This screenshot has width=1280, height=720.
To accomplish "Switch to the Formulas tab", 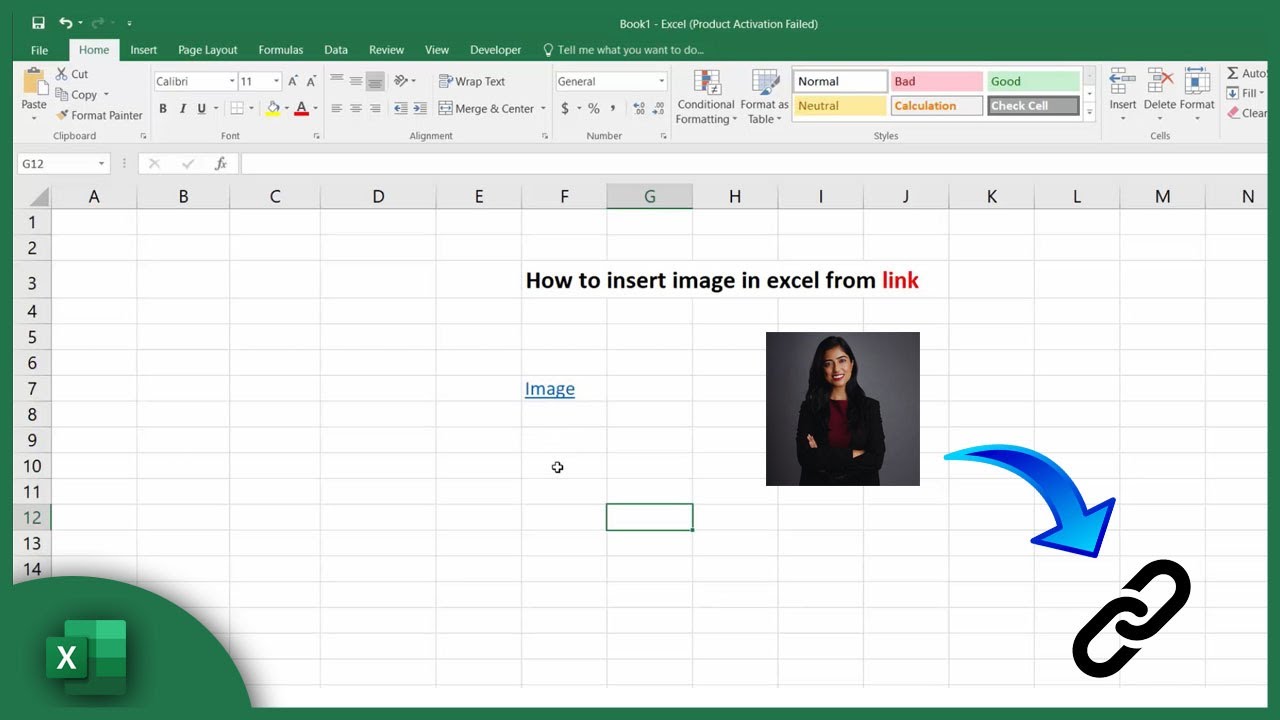I will [x=281, y=50].
